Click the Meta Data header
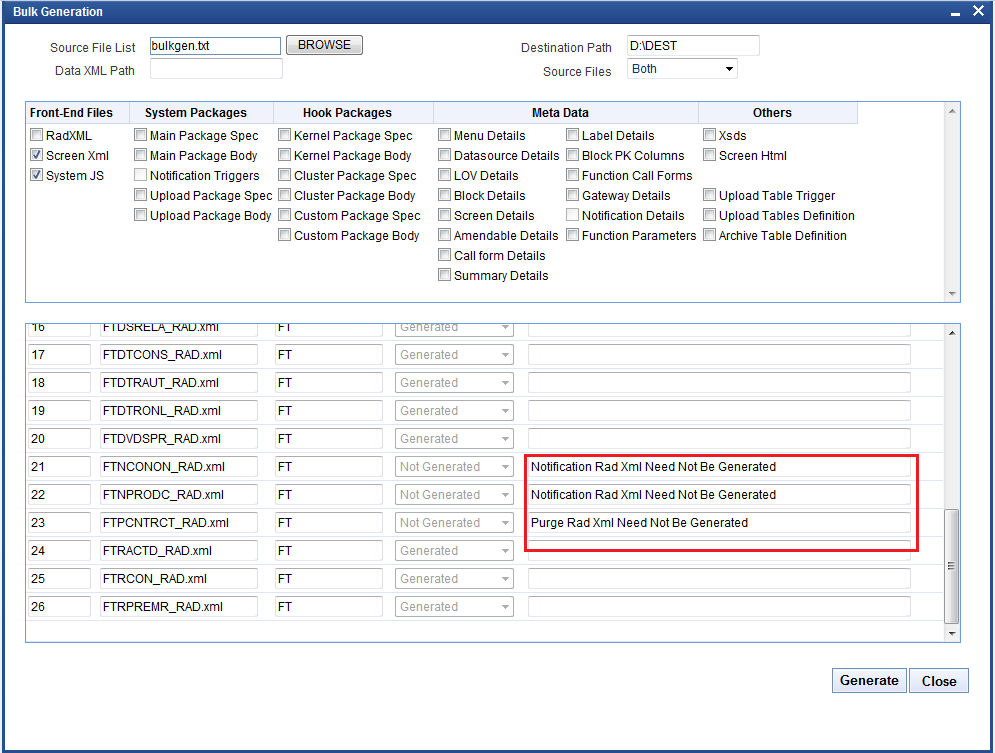This screenshot has width=995, height=753. (x=566, y=113)
